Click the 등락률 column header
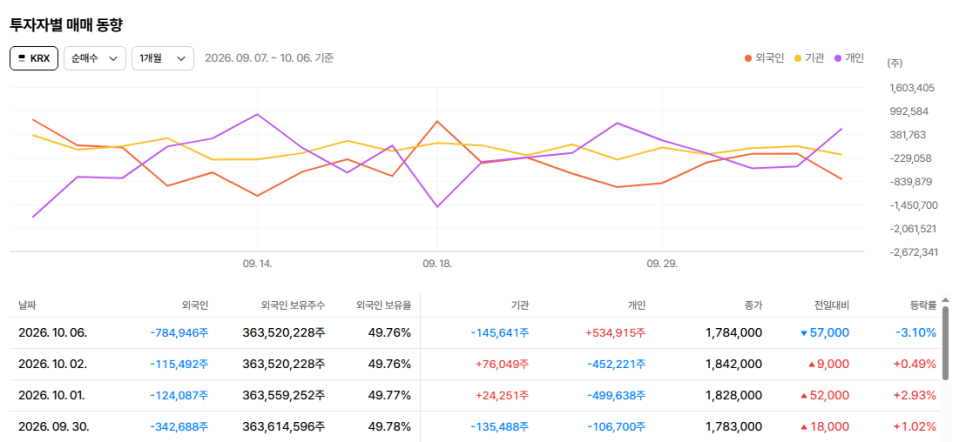Viewport: 966px width, 442px height. point(923,305)
